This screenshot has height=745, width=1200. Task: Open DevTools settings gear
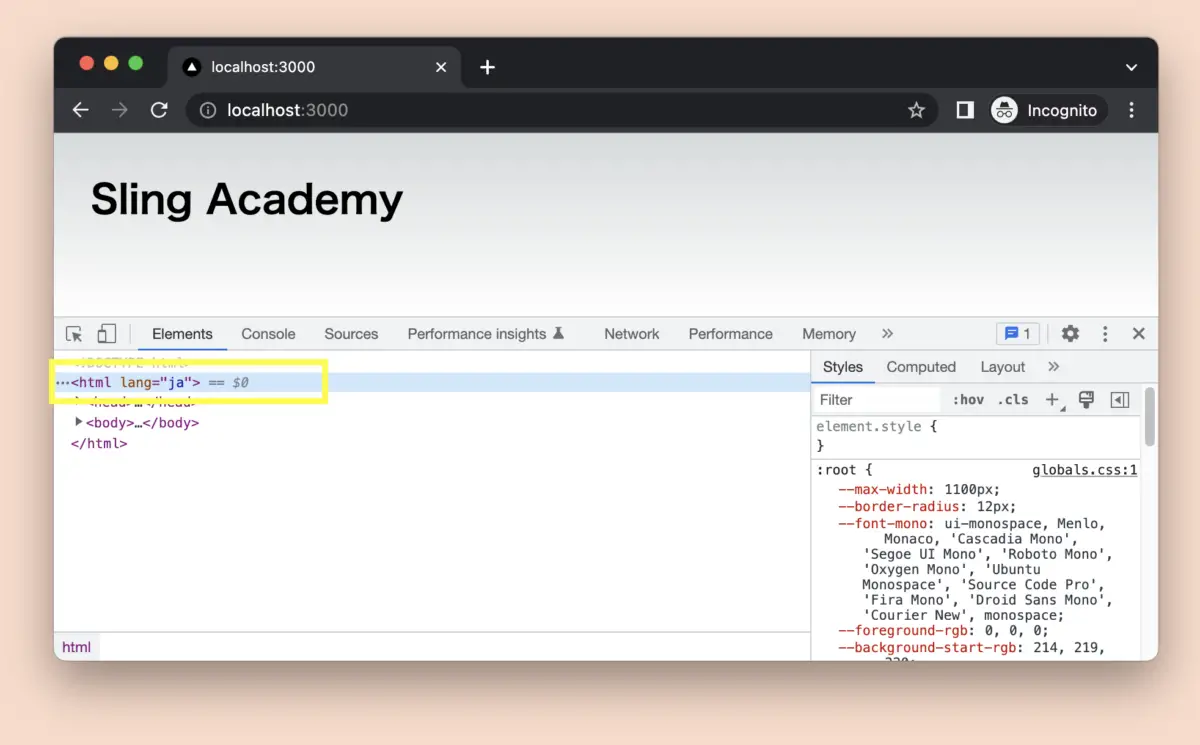pos(1070,334)
